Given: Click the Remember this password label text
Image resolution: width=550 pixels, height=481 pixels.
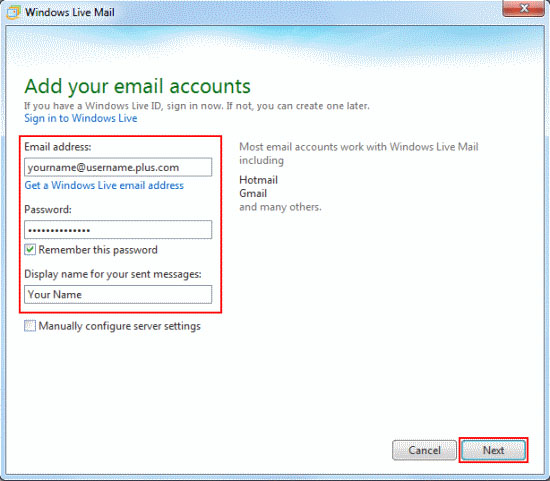Looking at the screenshot, I should [x=98, y=250].
